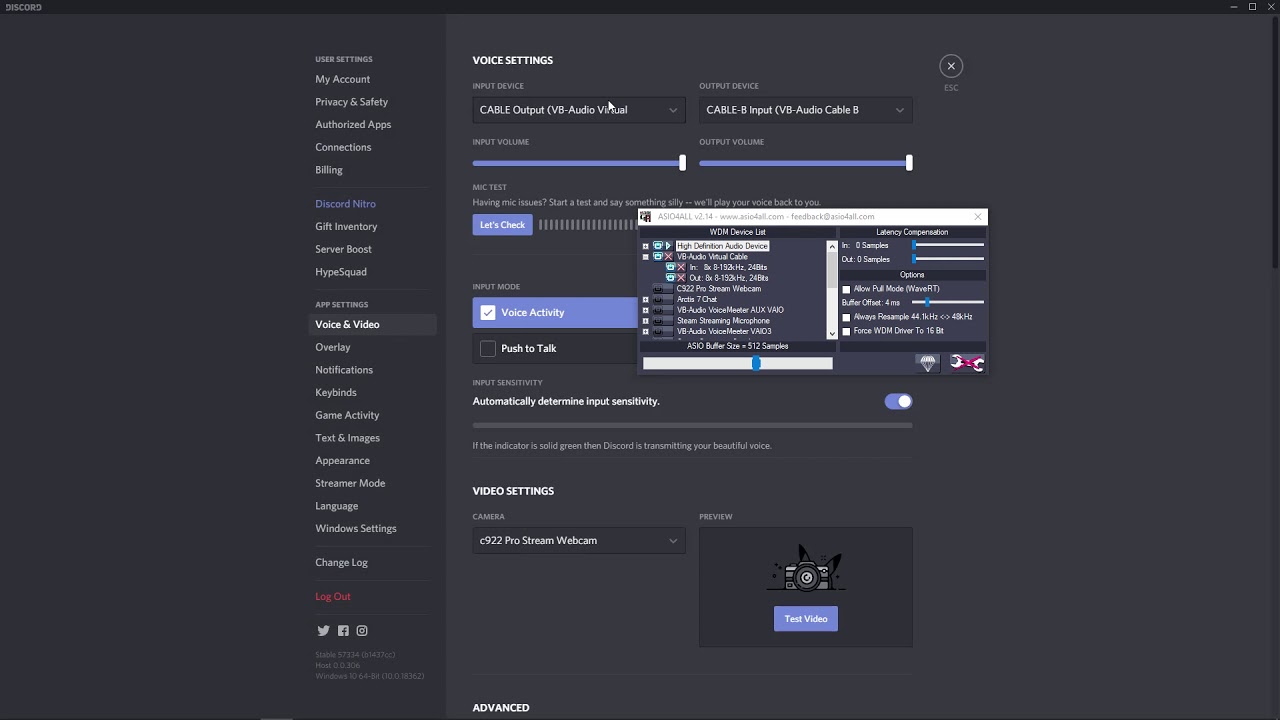Open the Overlay settings
This screenshot has height=720, width=1280.
(x=333, y=348)
